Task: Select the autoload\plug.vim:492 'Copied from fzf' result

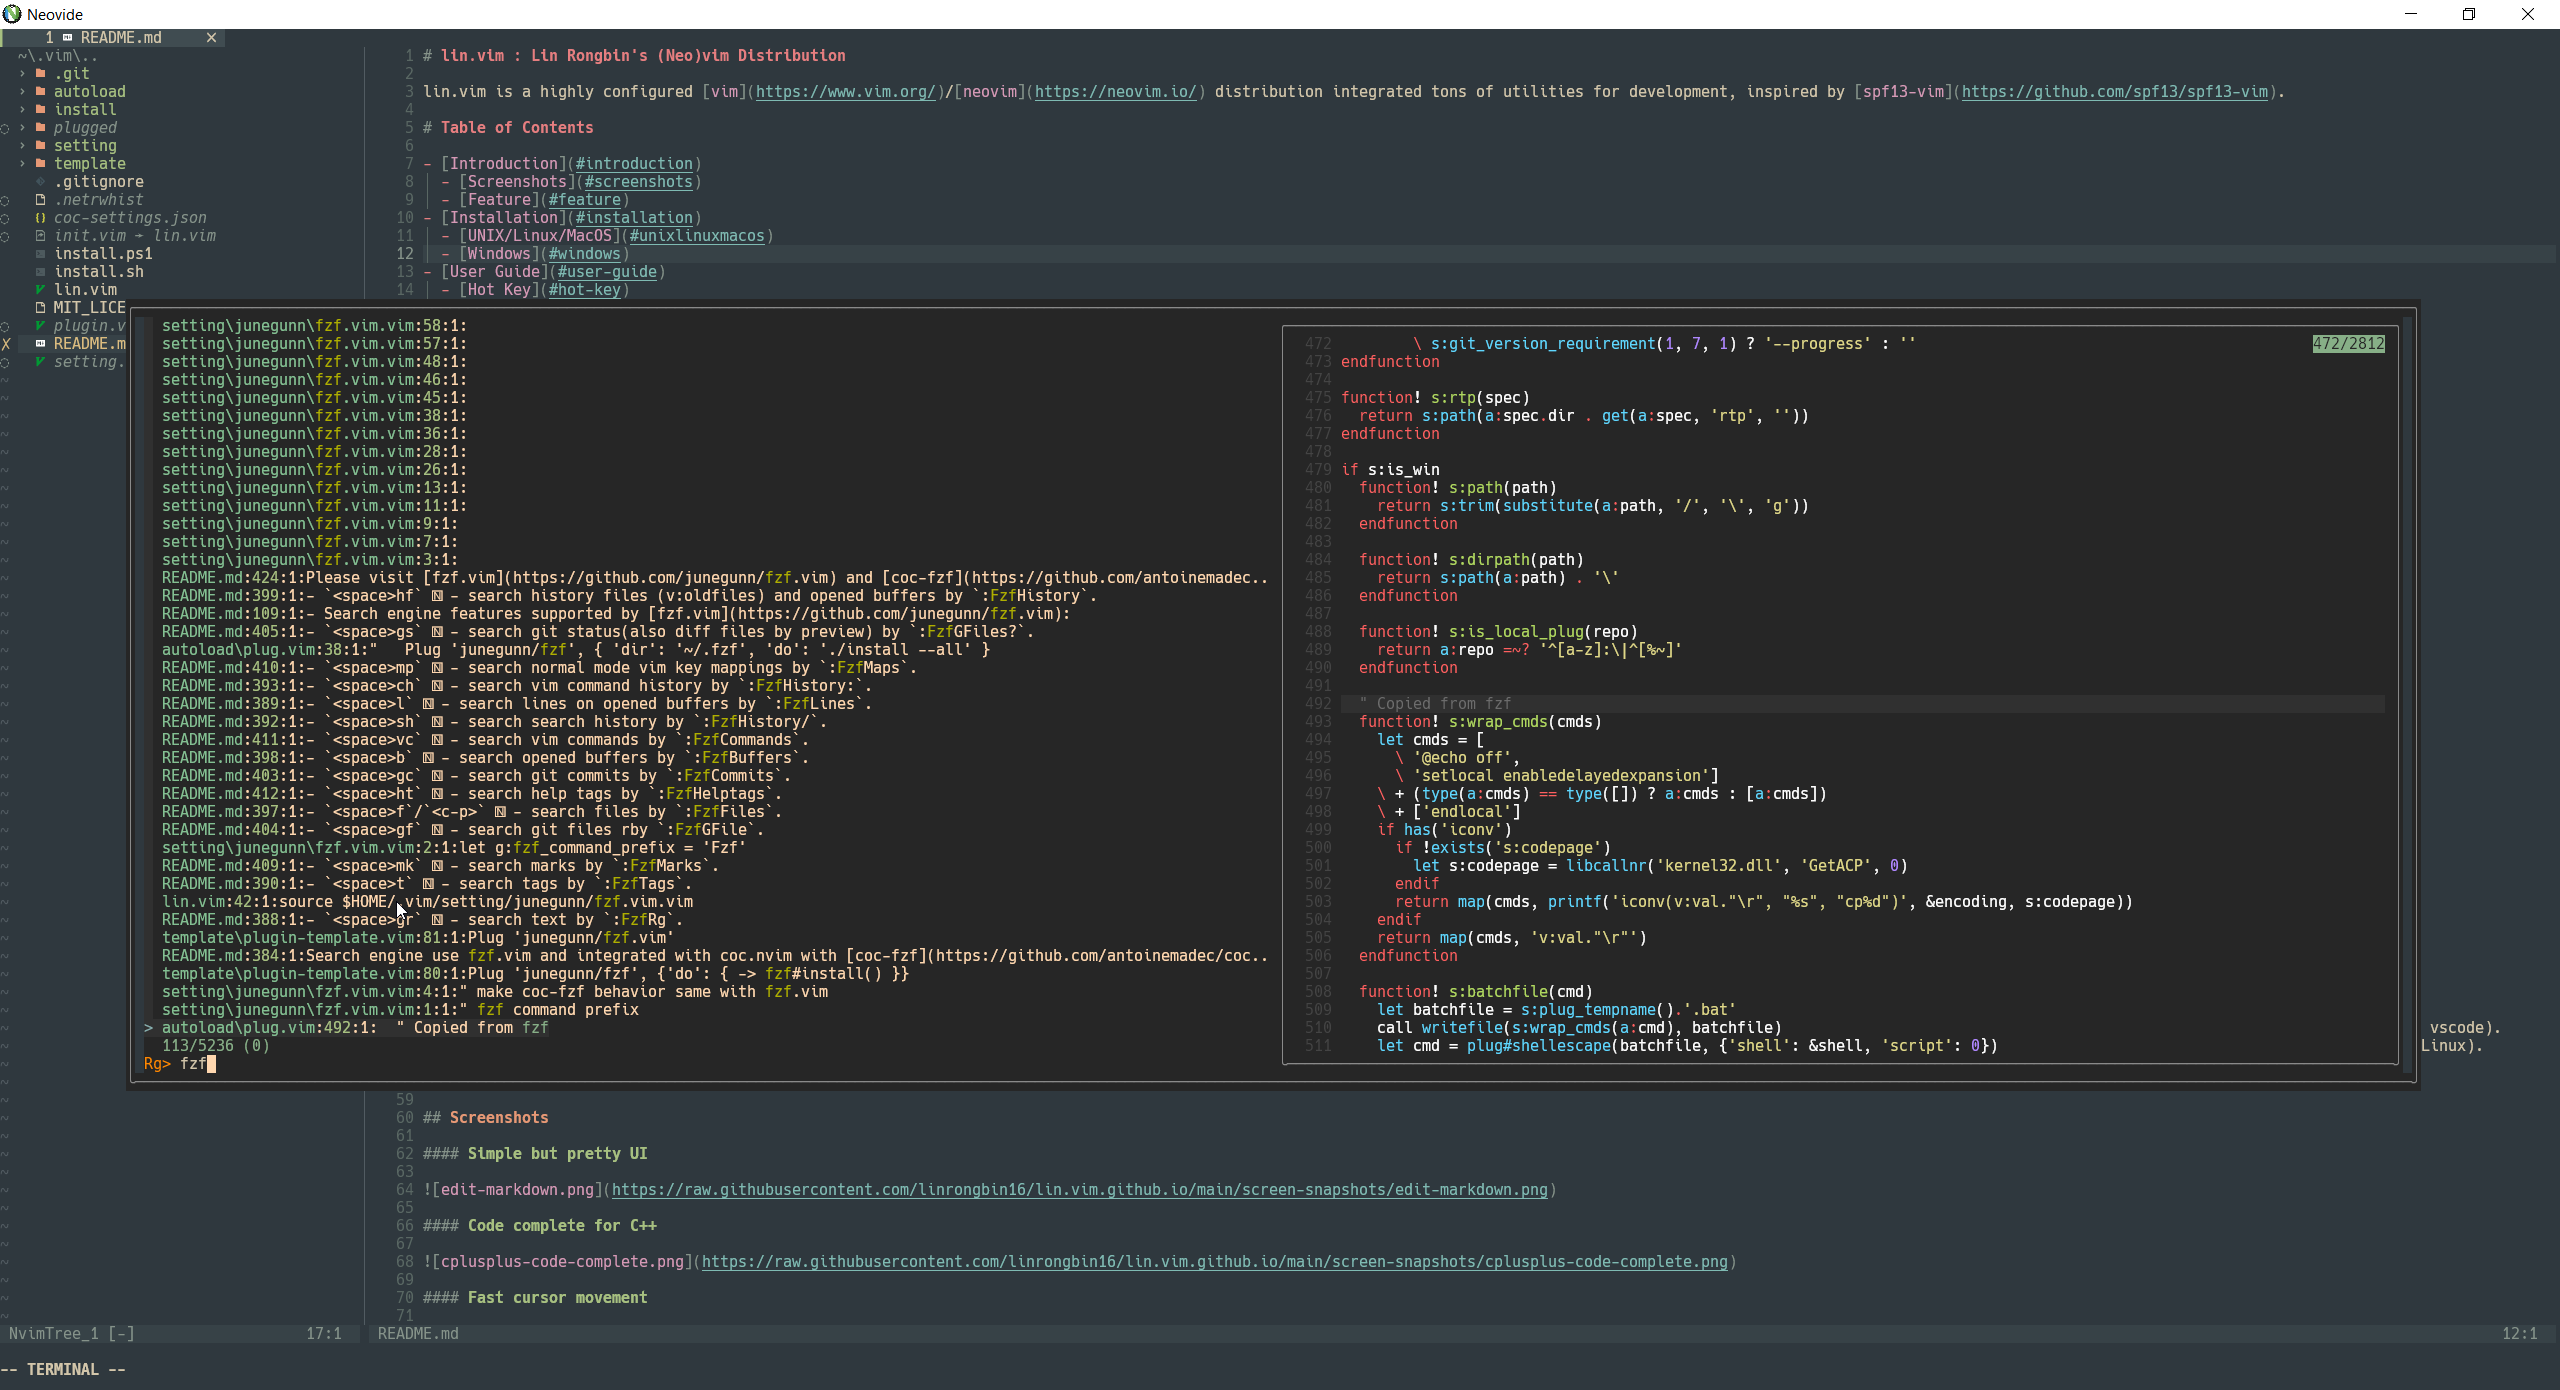Action: [x=355, y=1028]
